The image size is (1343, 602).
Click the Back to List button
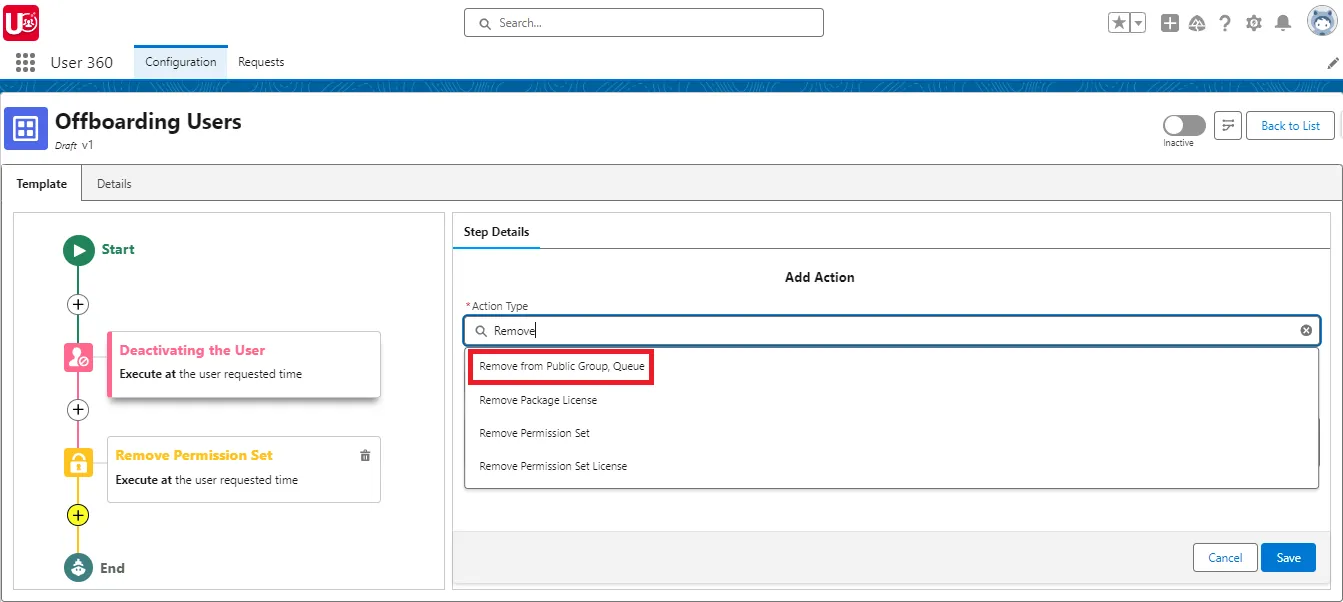(1289, 125)
